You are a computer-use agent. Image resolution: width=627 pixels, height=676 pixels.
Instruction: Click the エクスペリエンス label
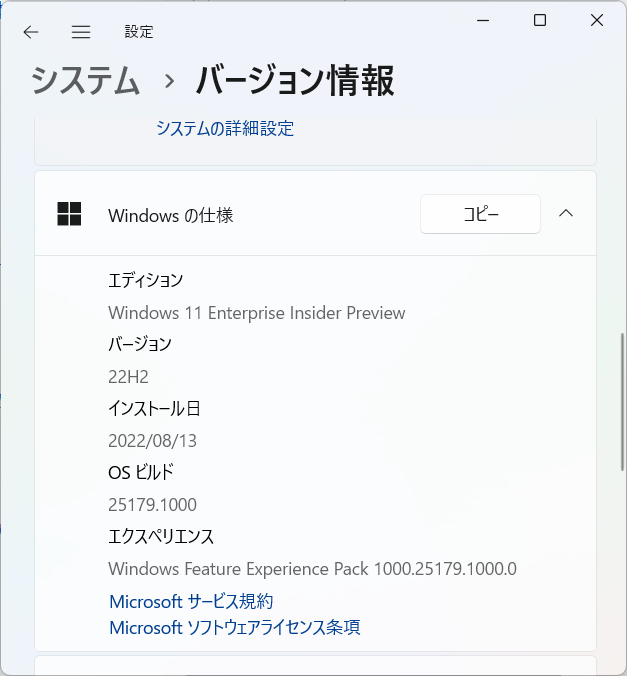tap(161, 536)
